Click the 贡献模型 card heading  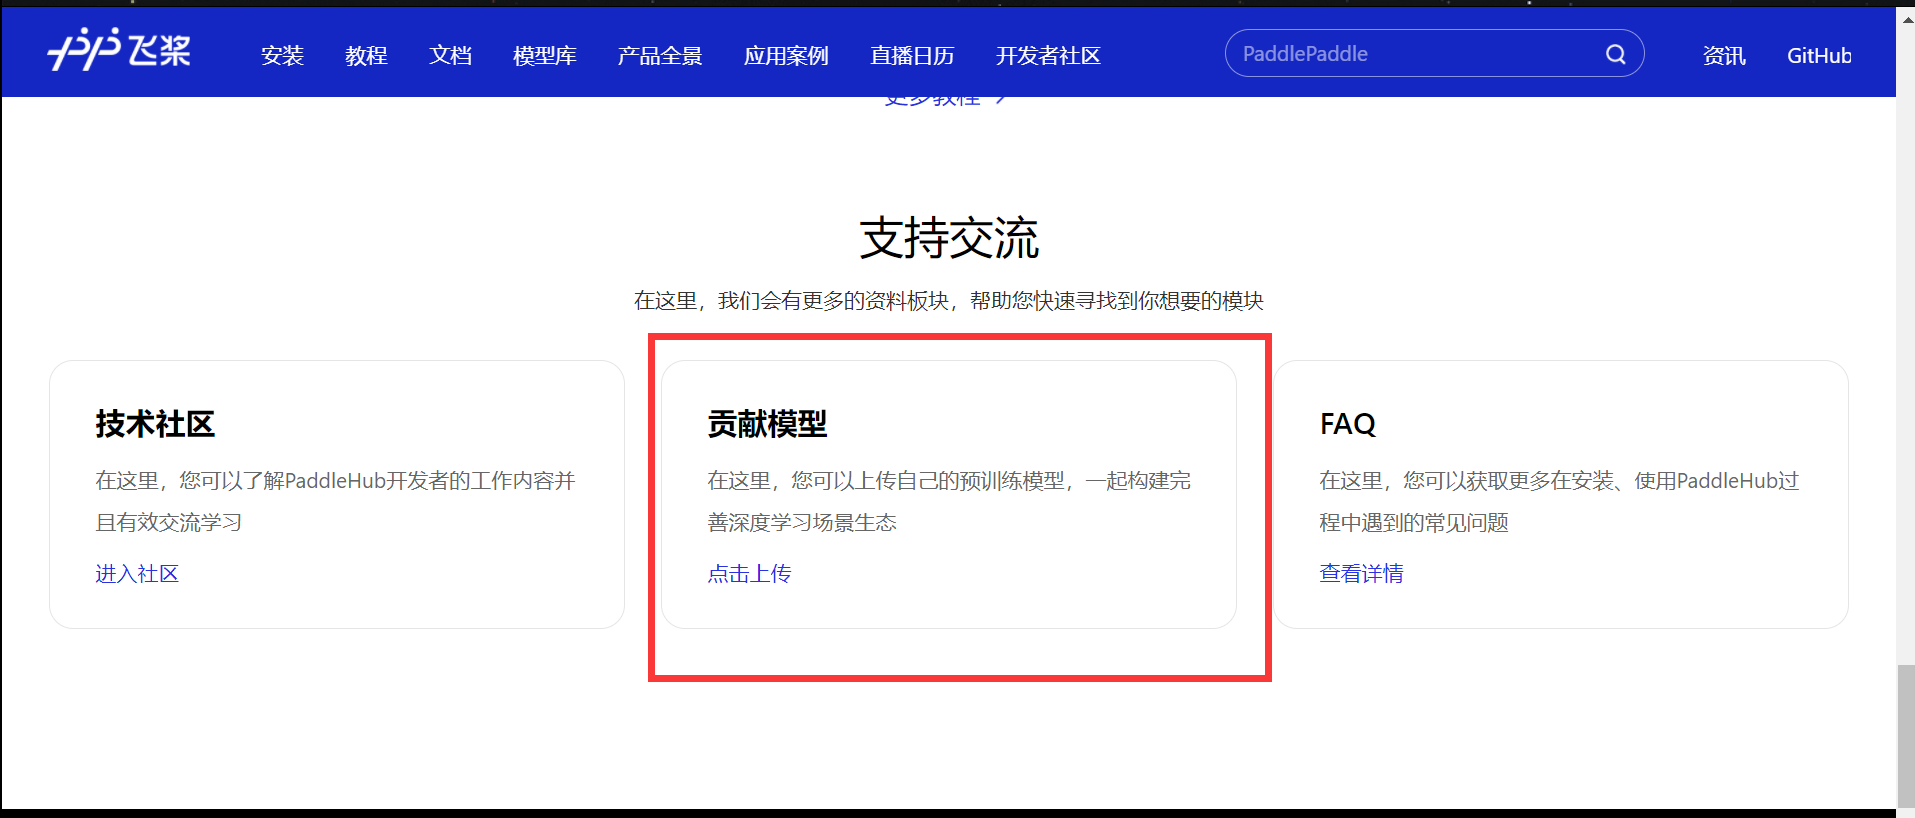pyautogui.click(x=767, y=424)
